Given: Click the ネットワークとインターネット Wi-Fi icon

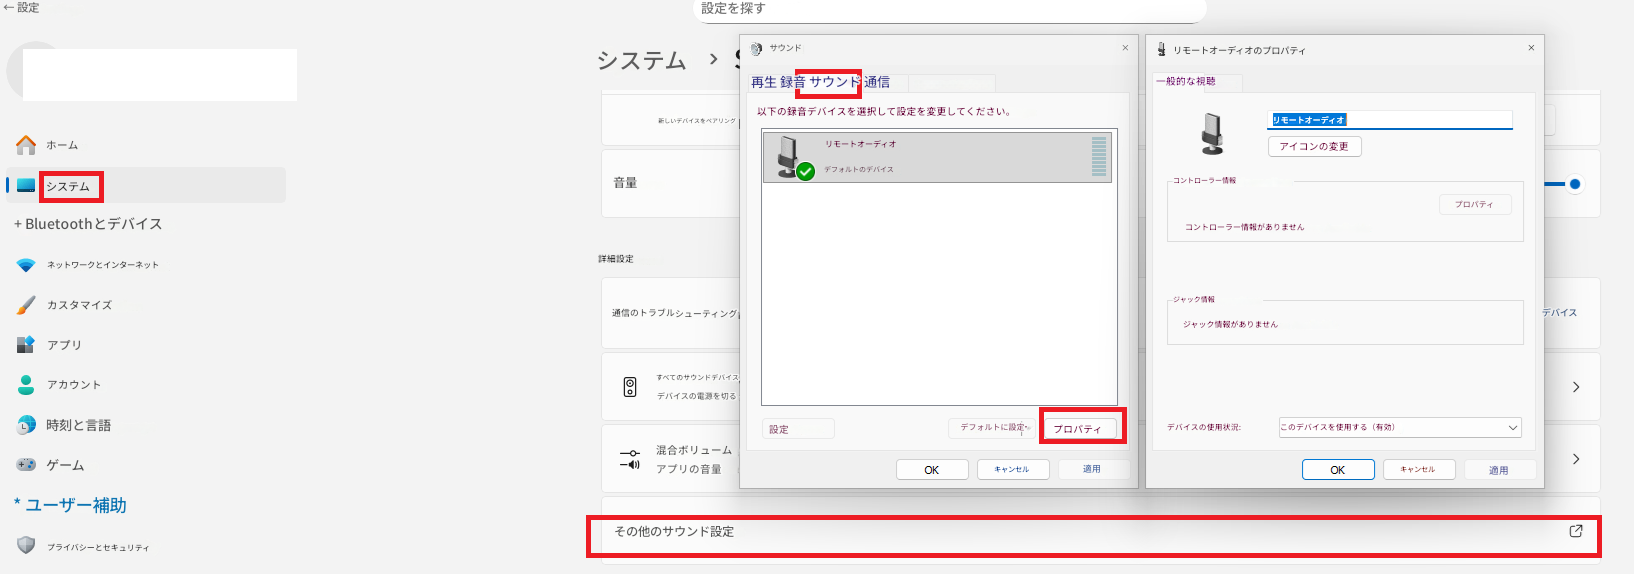Looking at the screenshot, I should click(x=26, y=265).
